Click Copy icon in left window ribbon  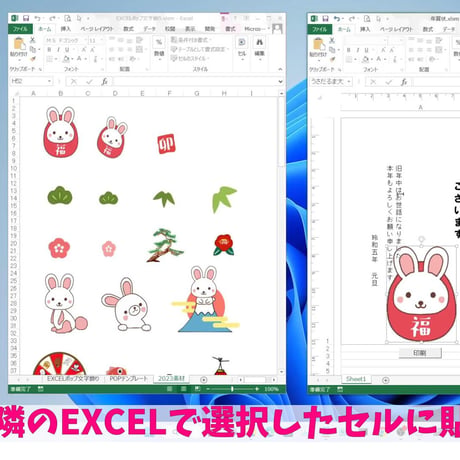[33, 50]
